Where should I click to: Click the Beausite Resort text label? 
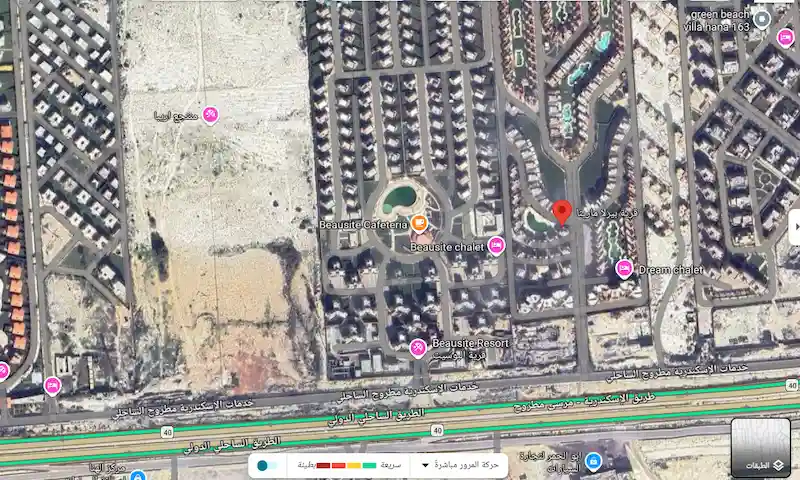click(x=470, y=343)
